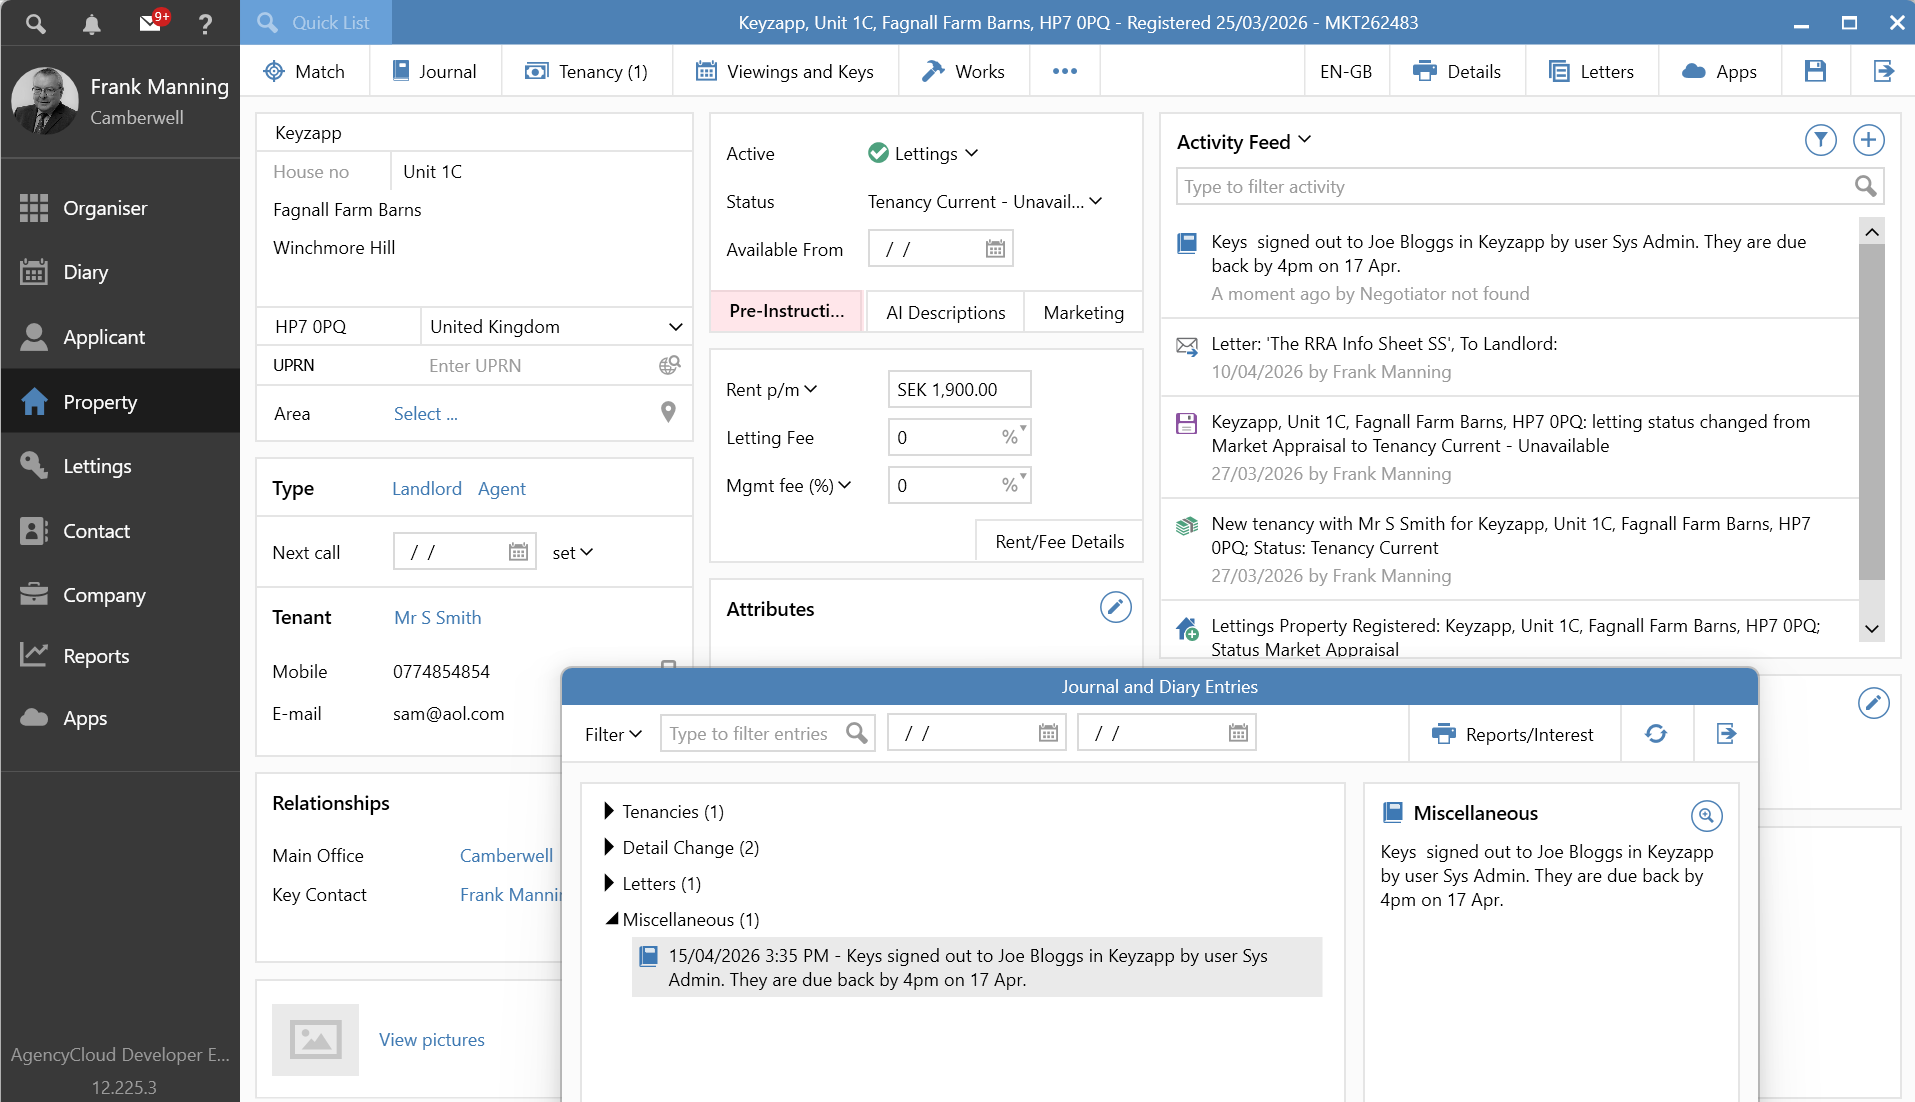The height and width of the screenshot is (1102, 1915).
Task: Click the UPRN globe lookup icon
Action: [x=669, y=366]
